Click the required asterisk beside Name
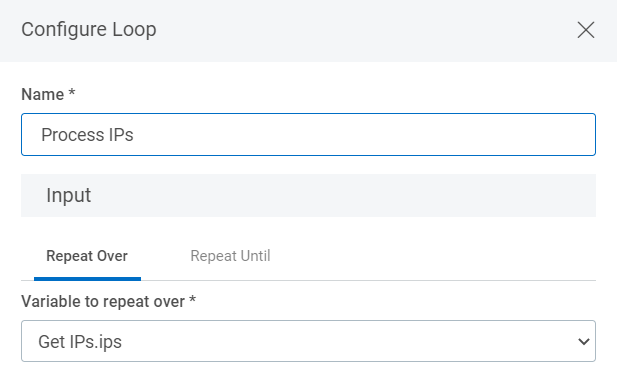The height and width of the screenshot is (376, 617). click(72, 93)
